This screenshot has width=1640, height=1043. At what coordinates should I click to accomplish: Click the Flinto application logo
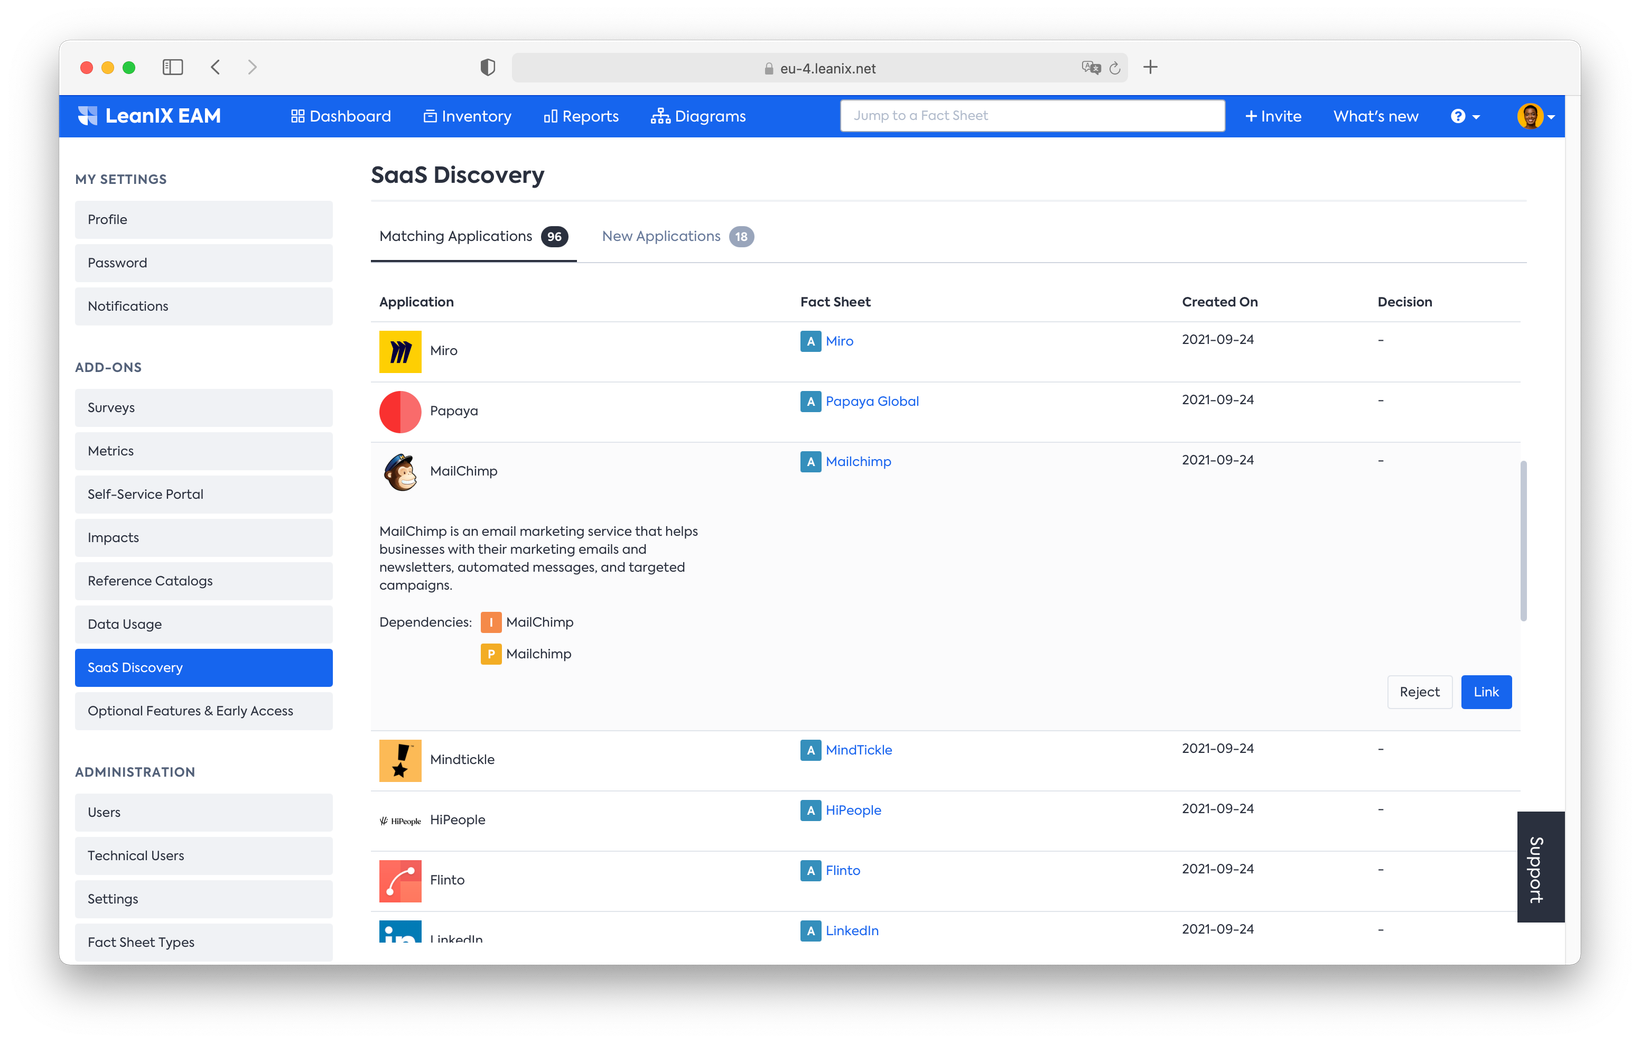[x=400, y=881]
